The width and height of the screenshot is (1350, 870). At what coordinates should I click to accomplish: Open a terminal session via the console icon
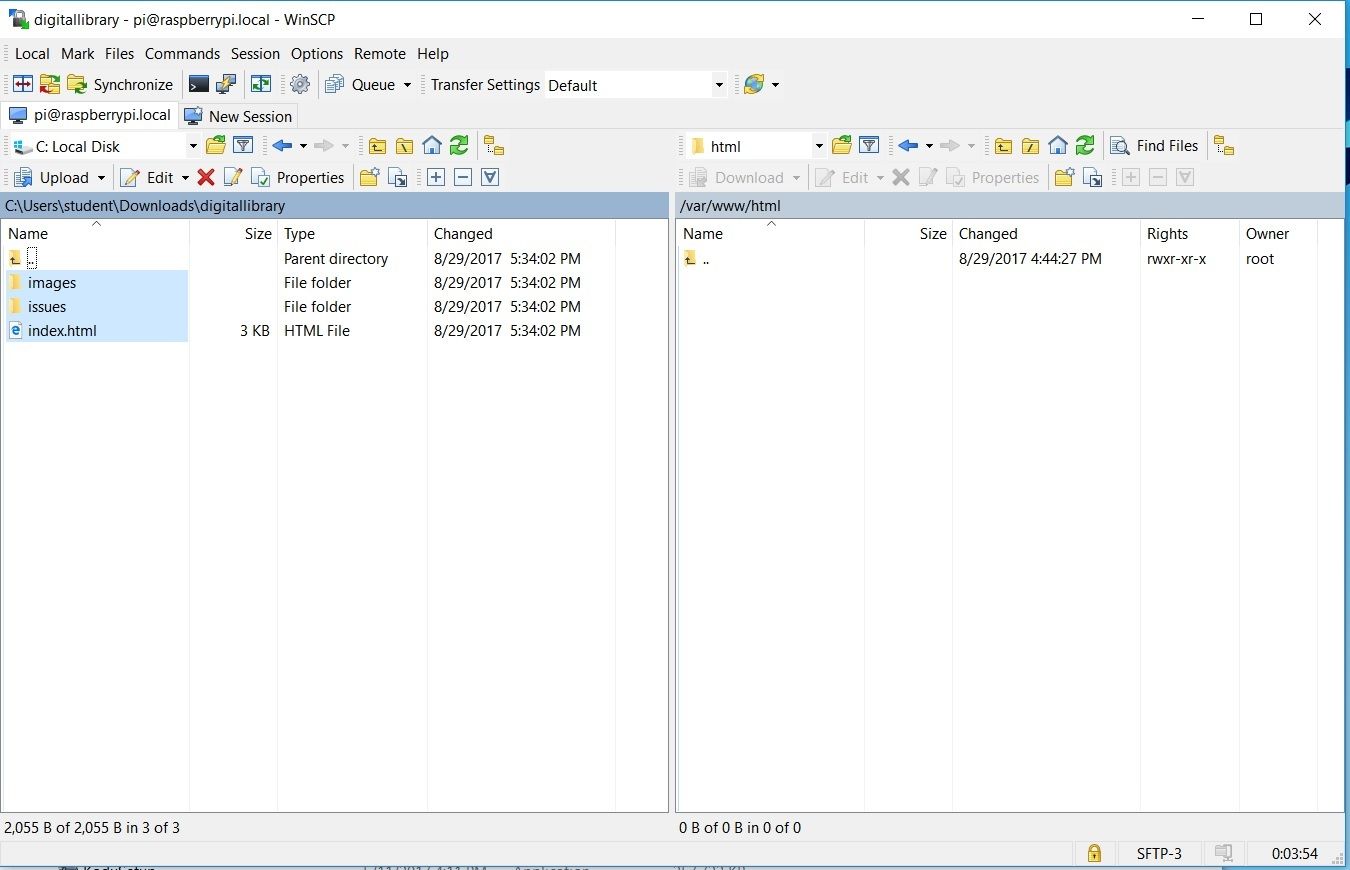[x=197, y=84]
